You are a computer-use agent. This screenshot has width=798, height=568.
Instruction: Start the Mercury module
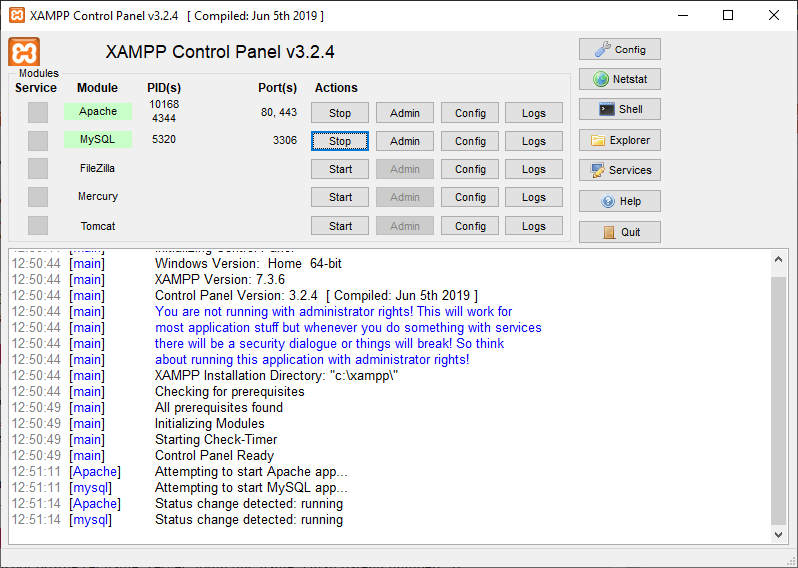[339, 197]
